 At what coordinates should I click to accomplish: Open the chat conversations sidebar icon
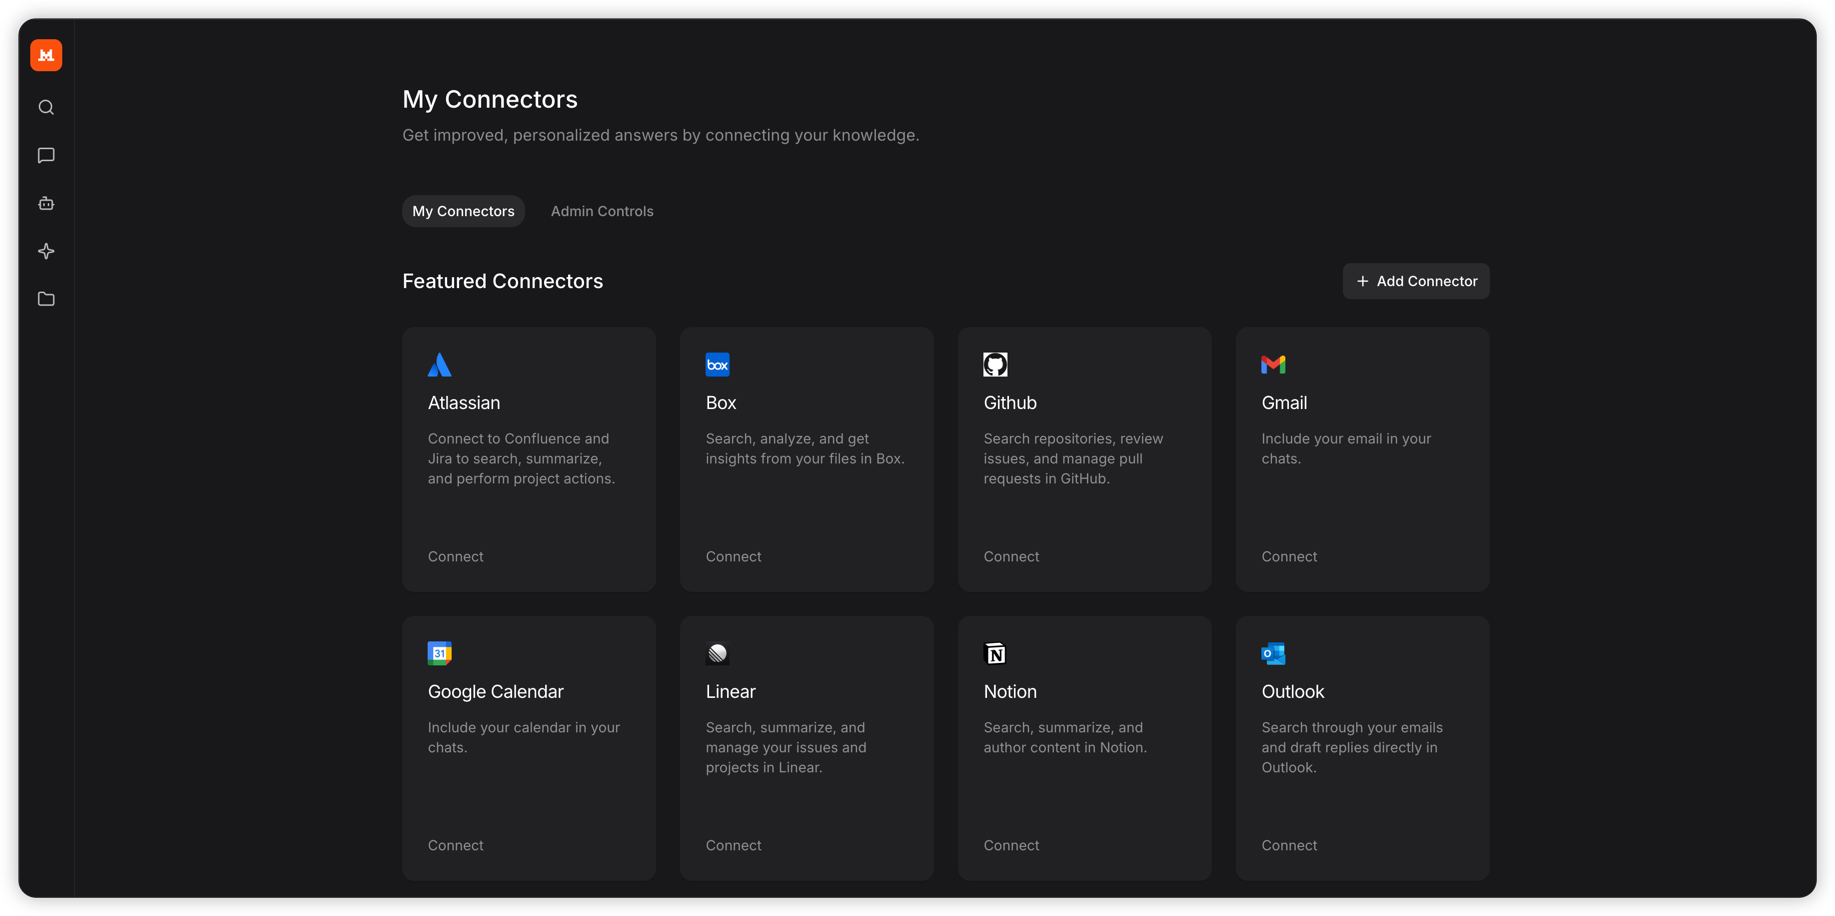point(45,155)
